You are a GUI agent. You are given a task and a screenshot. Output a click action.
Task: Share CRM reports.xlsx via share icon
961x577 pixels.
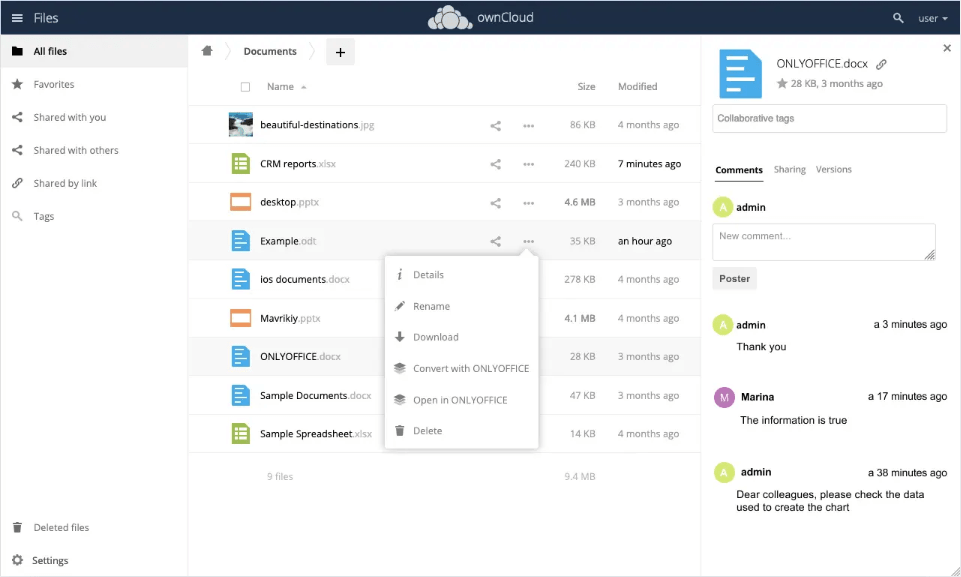(495, 164)
